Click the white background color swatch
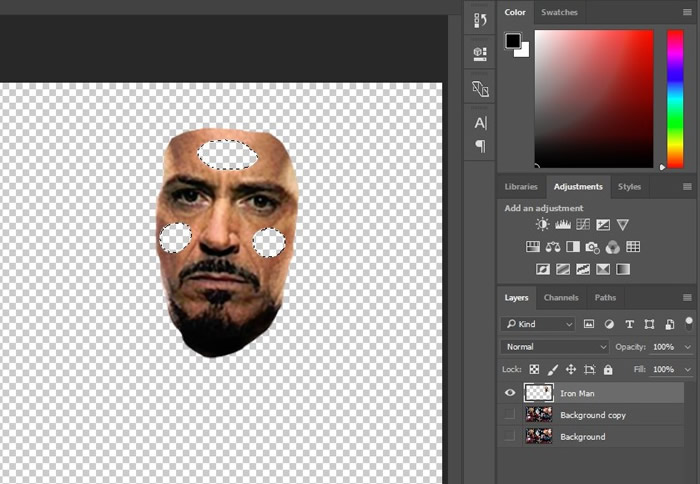 click(524, 51)
